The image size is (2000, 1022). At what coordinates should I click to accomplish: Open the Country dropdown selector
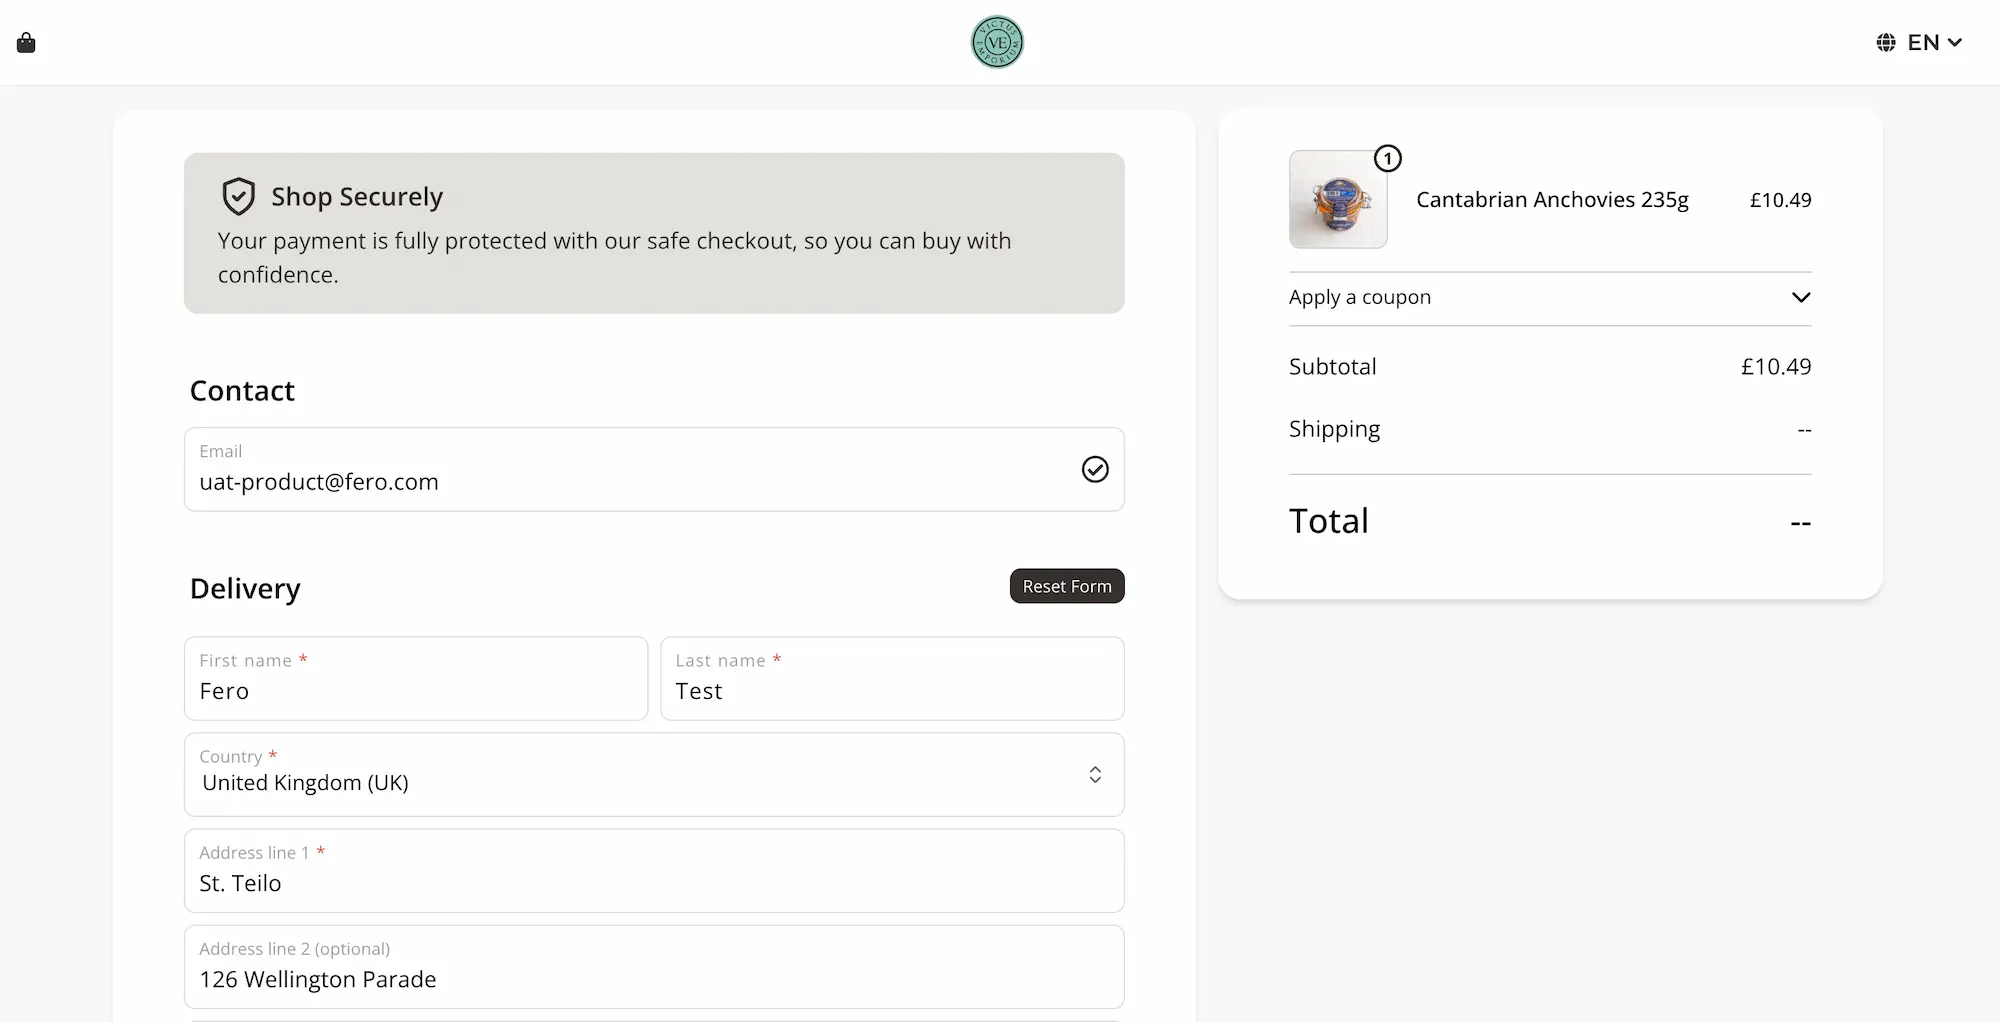click(654, 775)
